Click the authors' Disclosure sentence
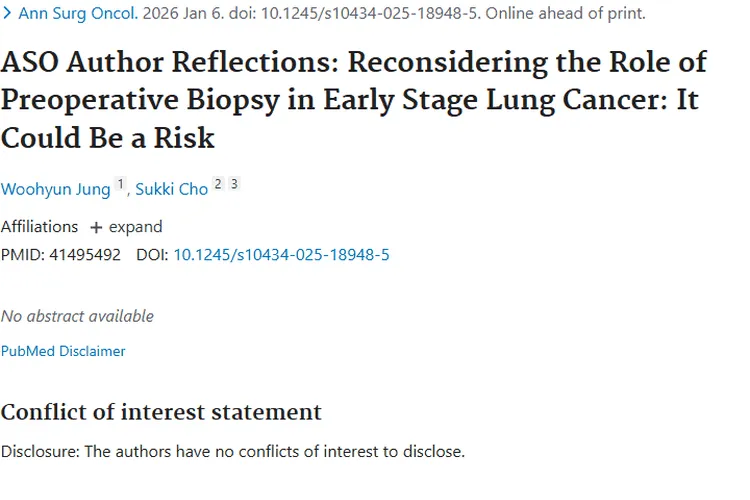The image size is (750, 500). 233,451
